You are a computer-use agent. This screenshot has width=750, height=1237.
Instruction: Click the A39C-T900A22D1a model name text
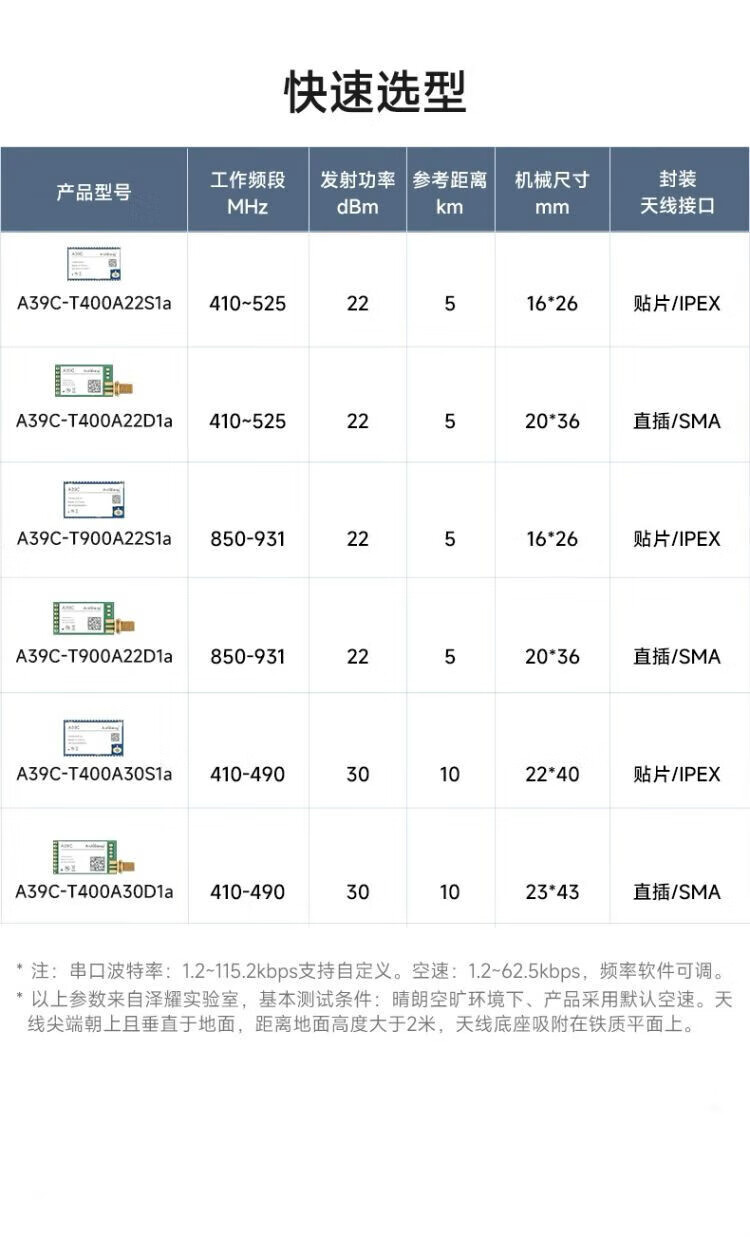click(94, 656)
